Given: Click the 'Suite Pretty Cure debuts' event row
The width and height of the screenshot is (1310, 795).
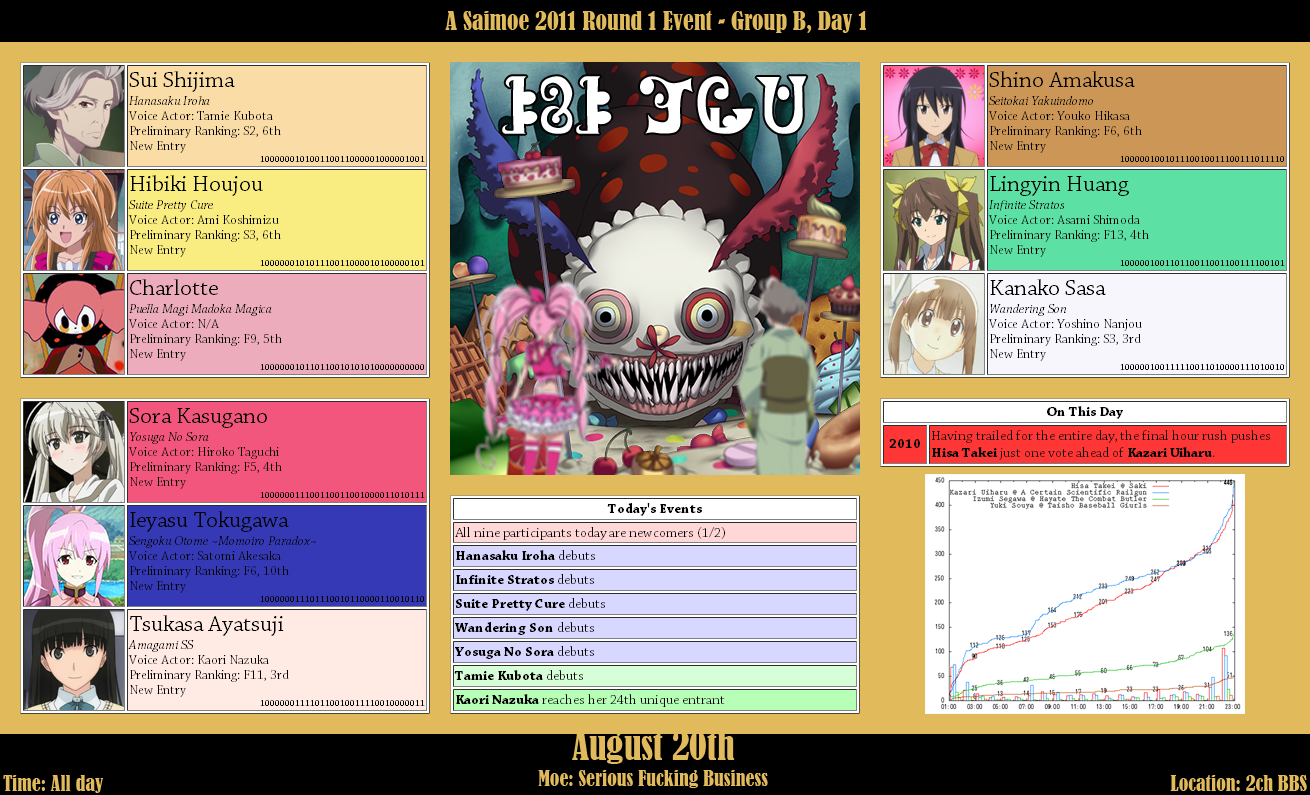Looking at the screenshot, I should pyautogui.click(x=655, y=604).
